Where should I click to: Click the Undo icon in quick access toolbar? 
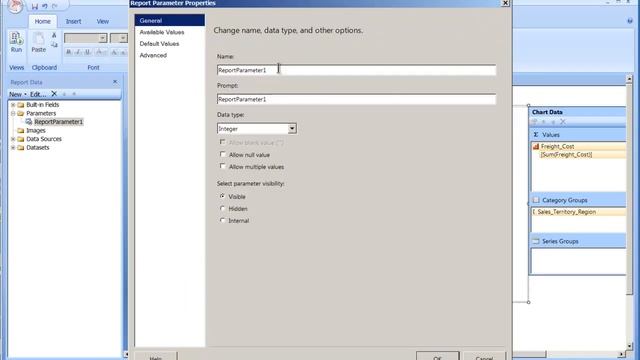(45, 7)
